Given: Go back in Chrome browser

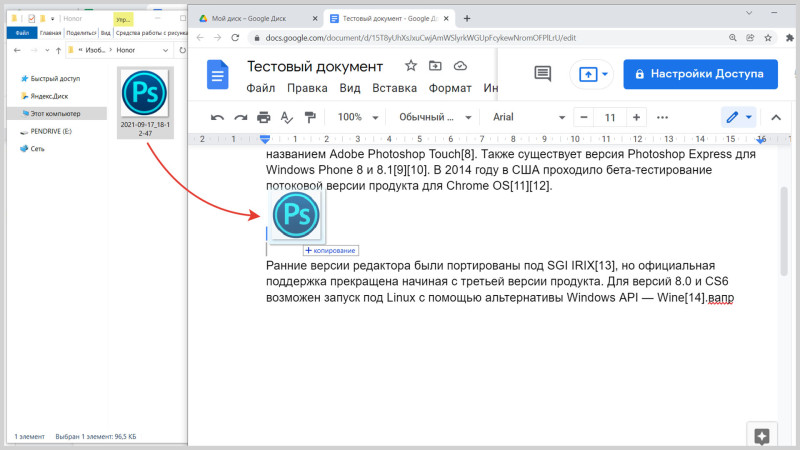Looking at the screenshot, I should click(200, 38).
